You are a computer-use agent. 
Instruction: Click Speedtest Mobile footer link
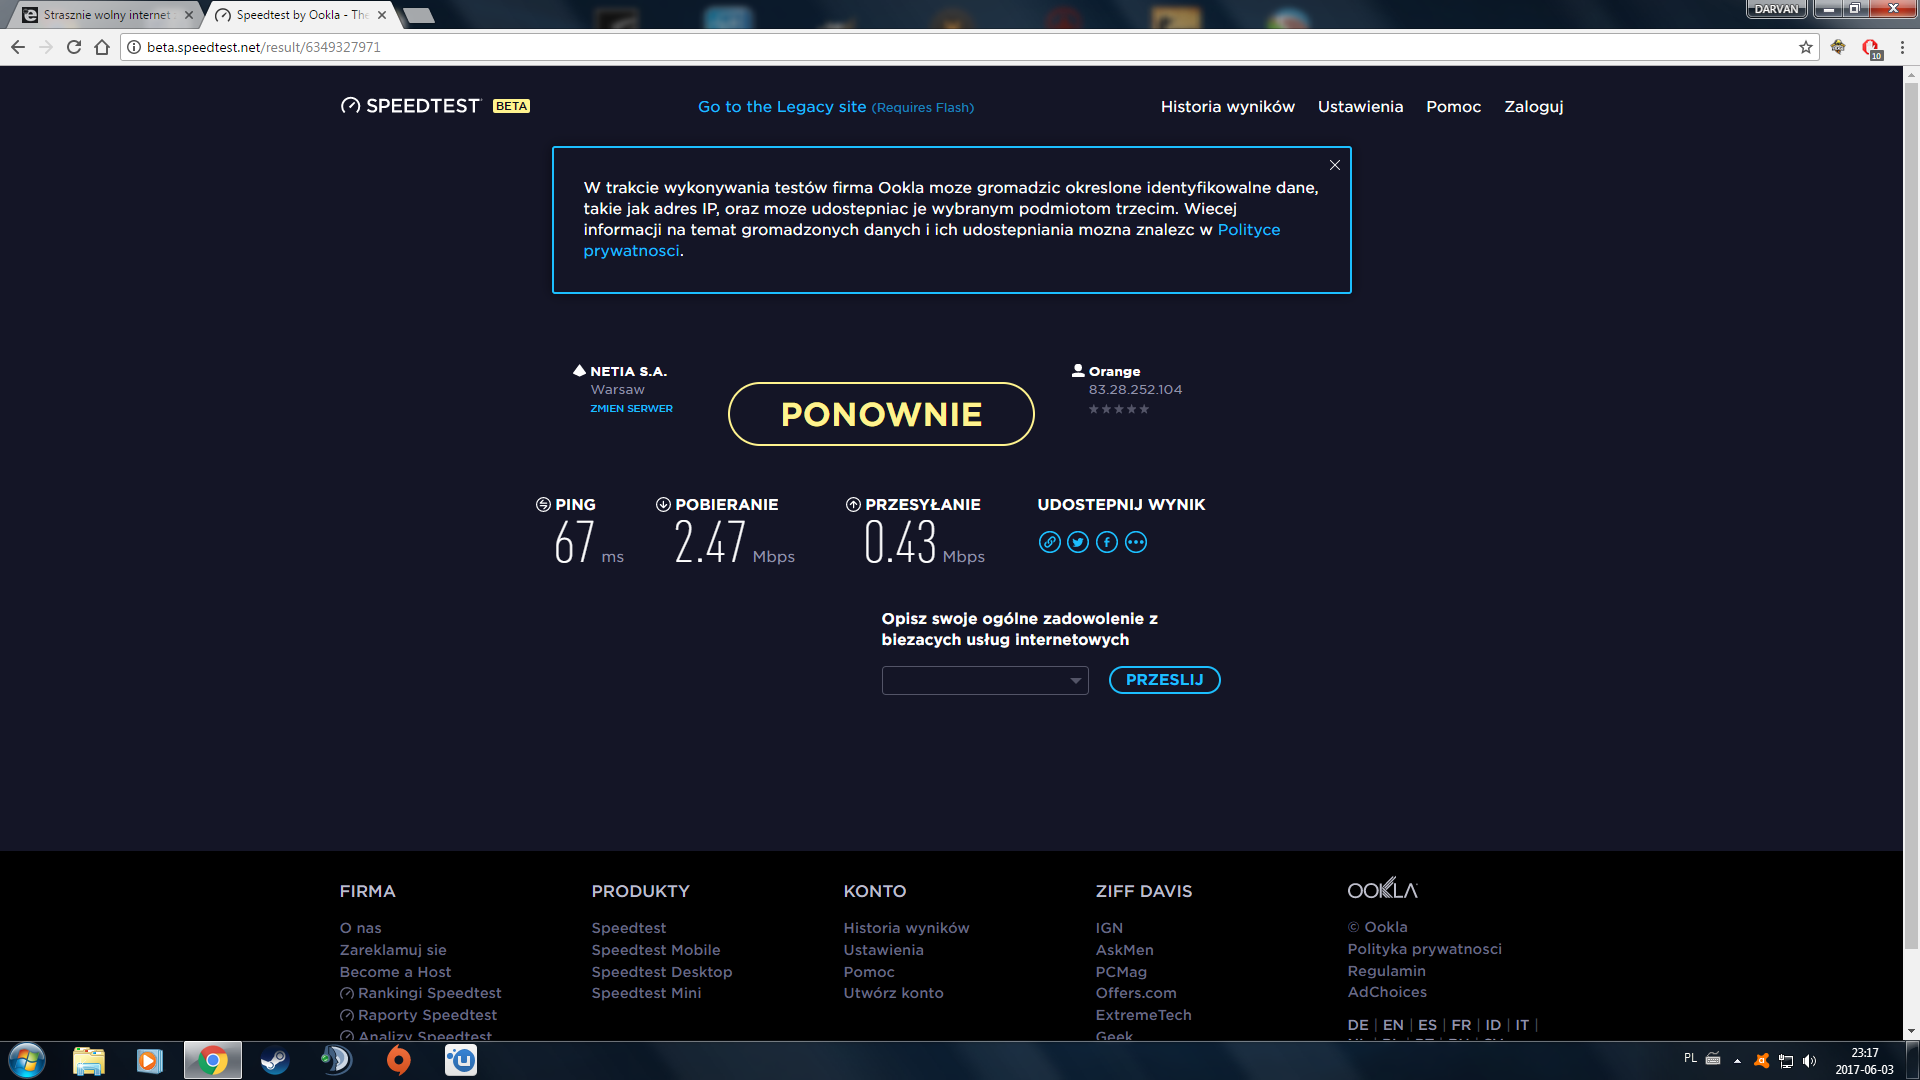[x=655, y=950]
